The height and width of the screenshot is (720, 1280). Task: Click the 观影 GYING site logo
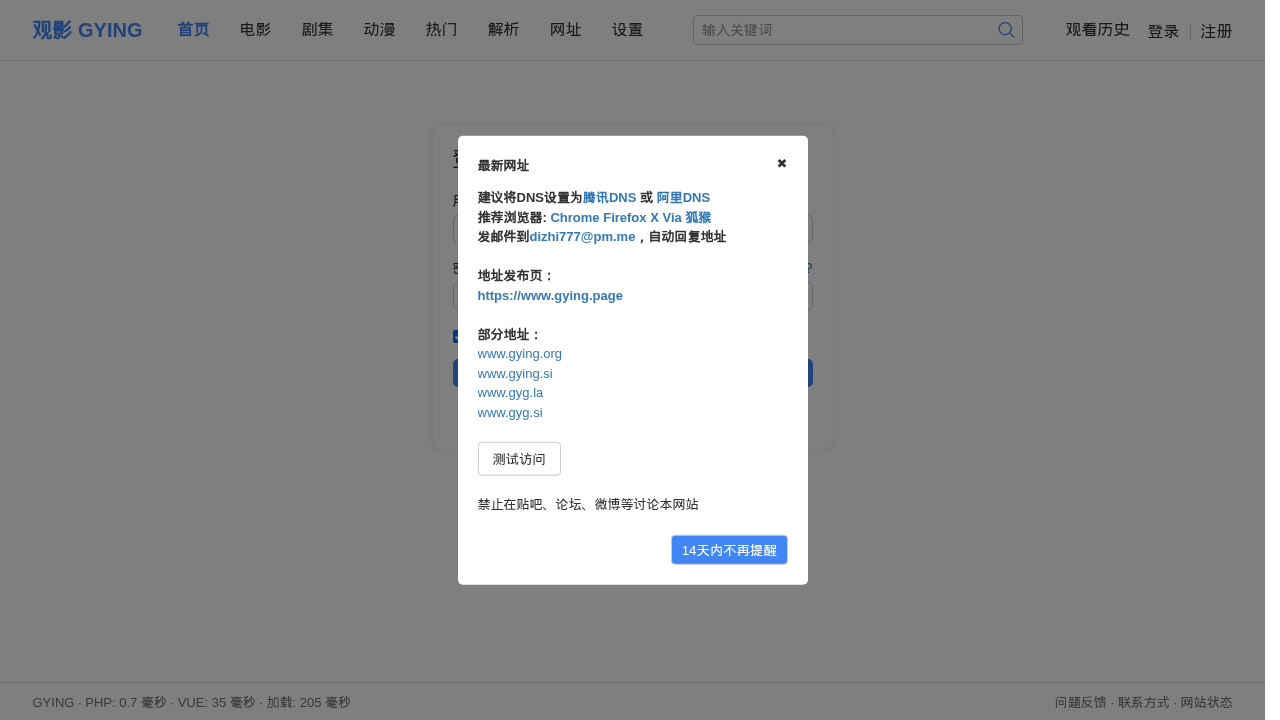pos(87,30)
